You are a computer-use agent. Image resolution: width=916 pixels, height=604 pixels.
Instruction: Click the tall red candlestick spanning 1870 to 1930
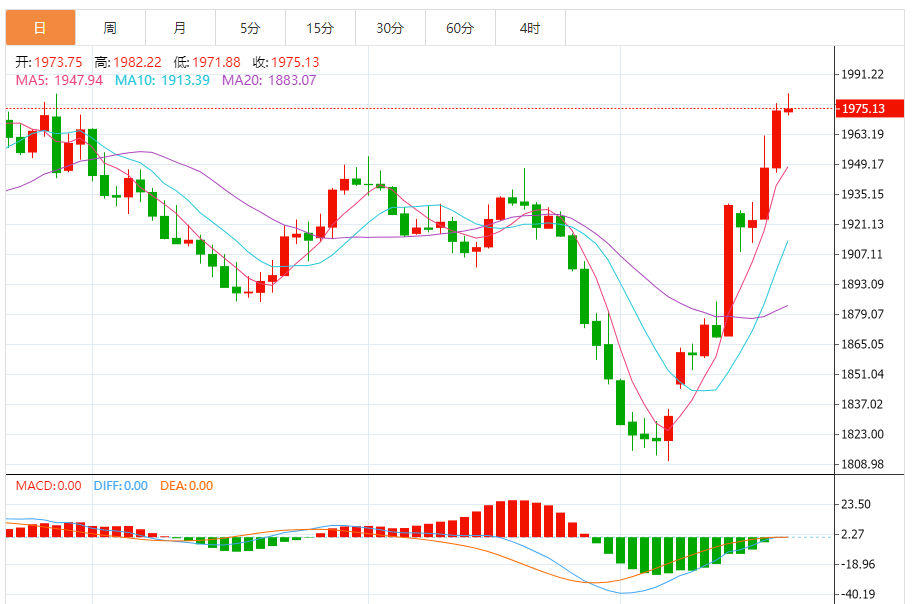point(728,270)
